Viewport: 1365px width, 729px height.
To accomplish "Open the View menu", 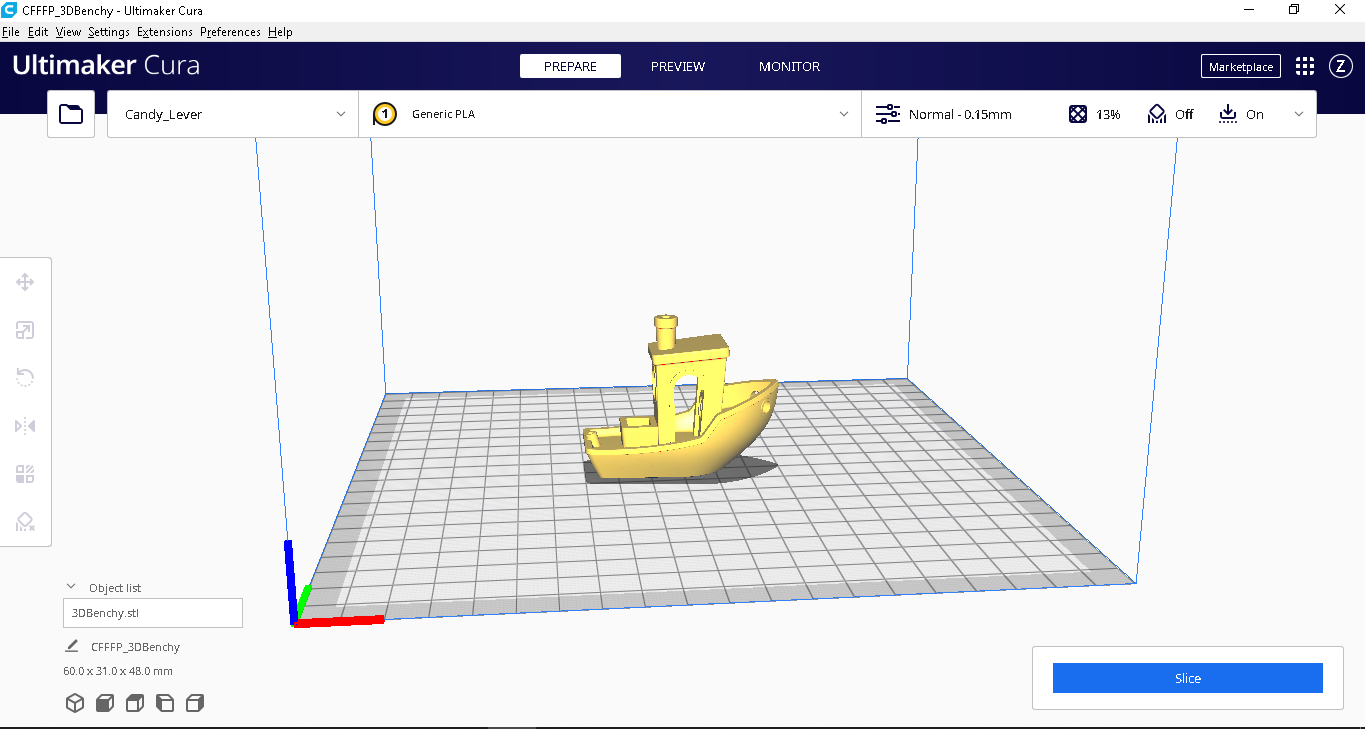I will click(x=68, y=32).
